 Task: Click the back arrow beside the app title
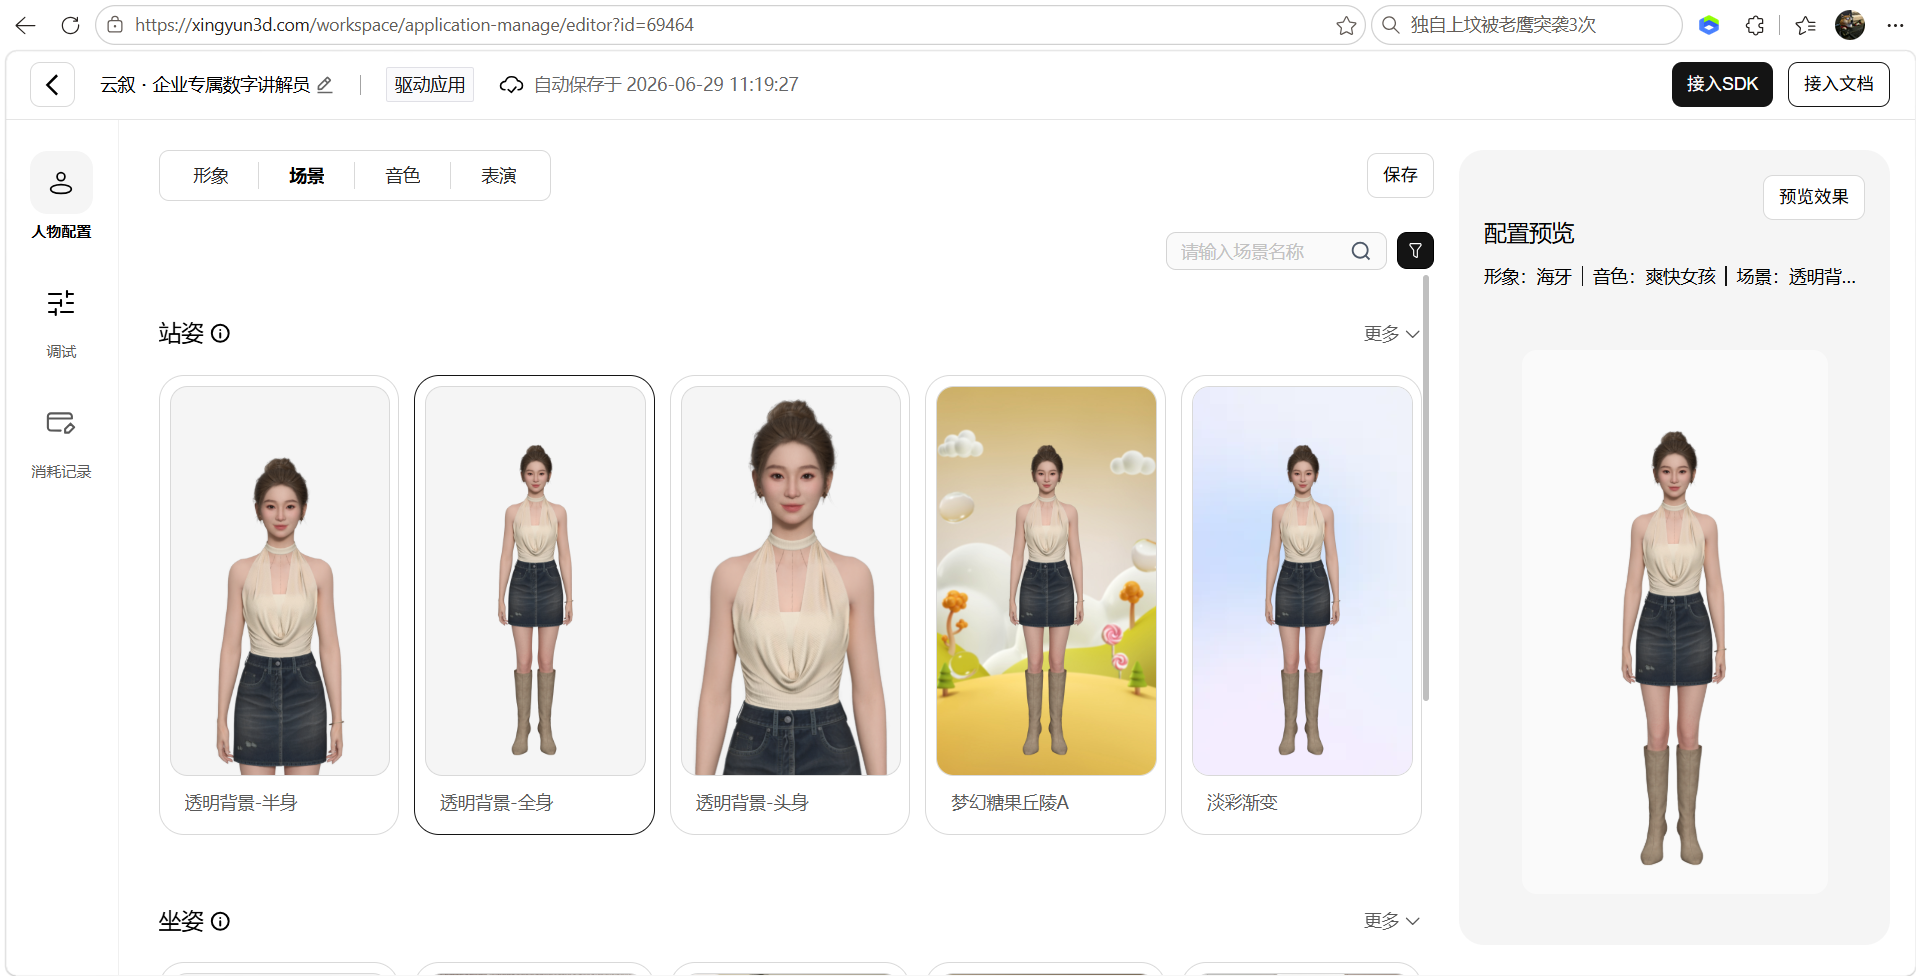52,85
